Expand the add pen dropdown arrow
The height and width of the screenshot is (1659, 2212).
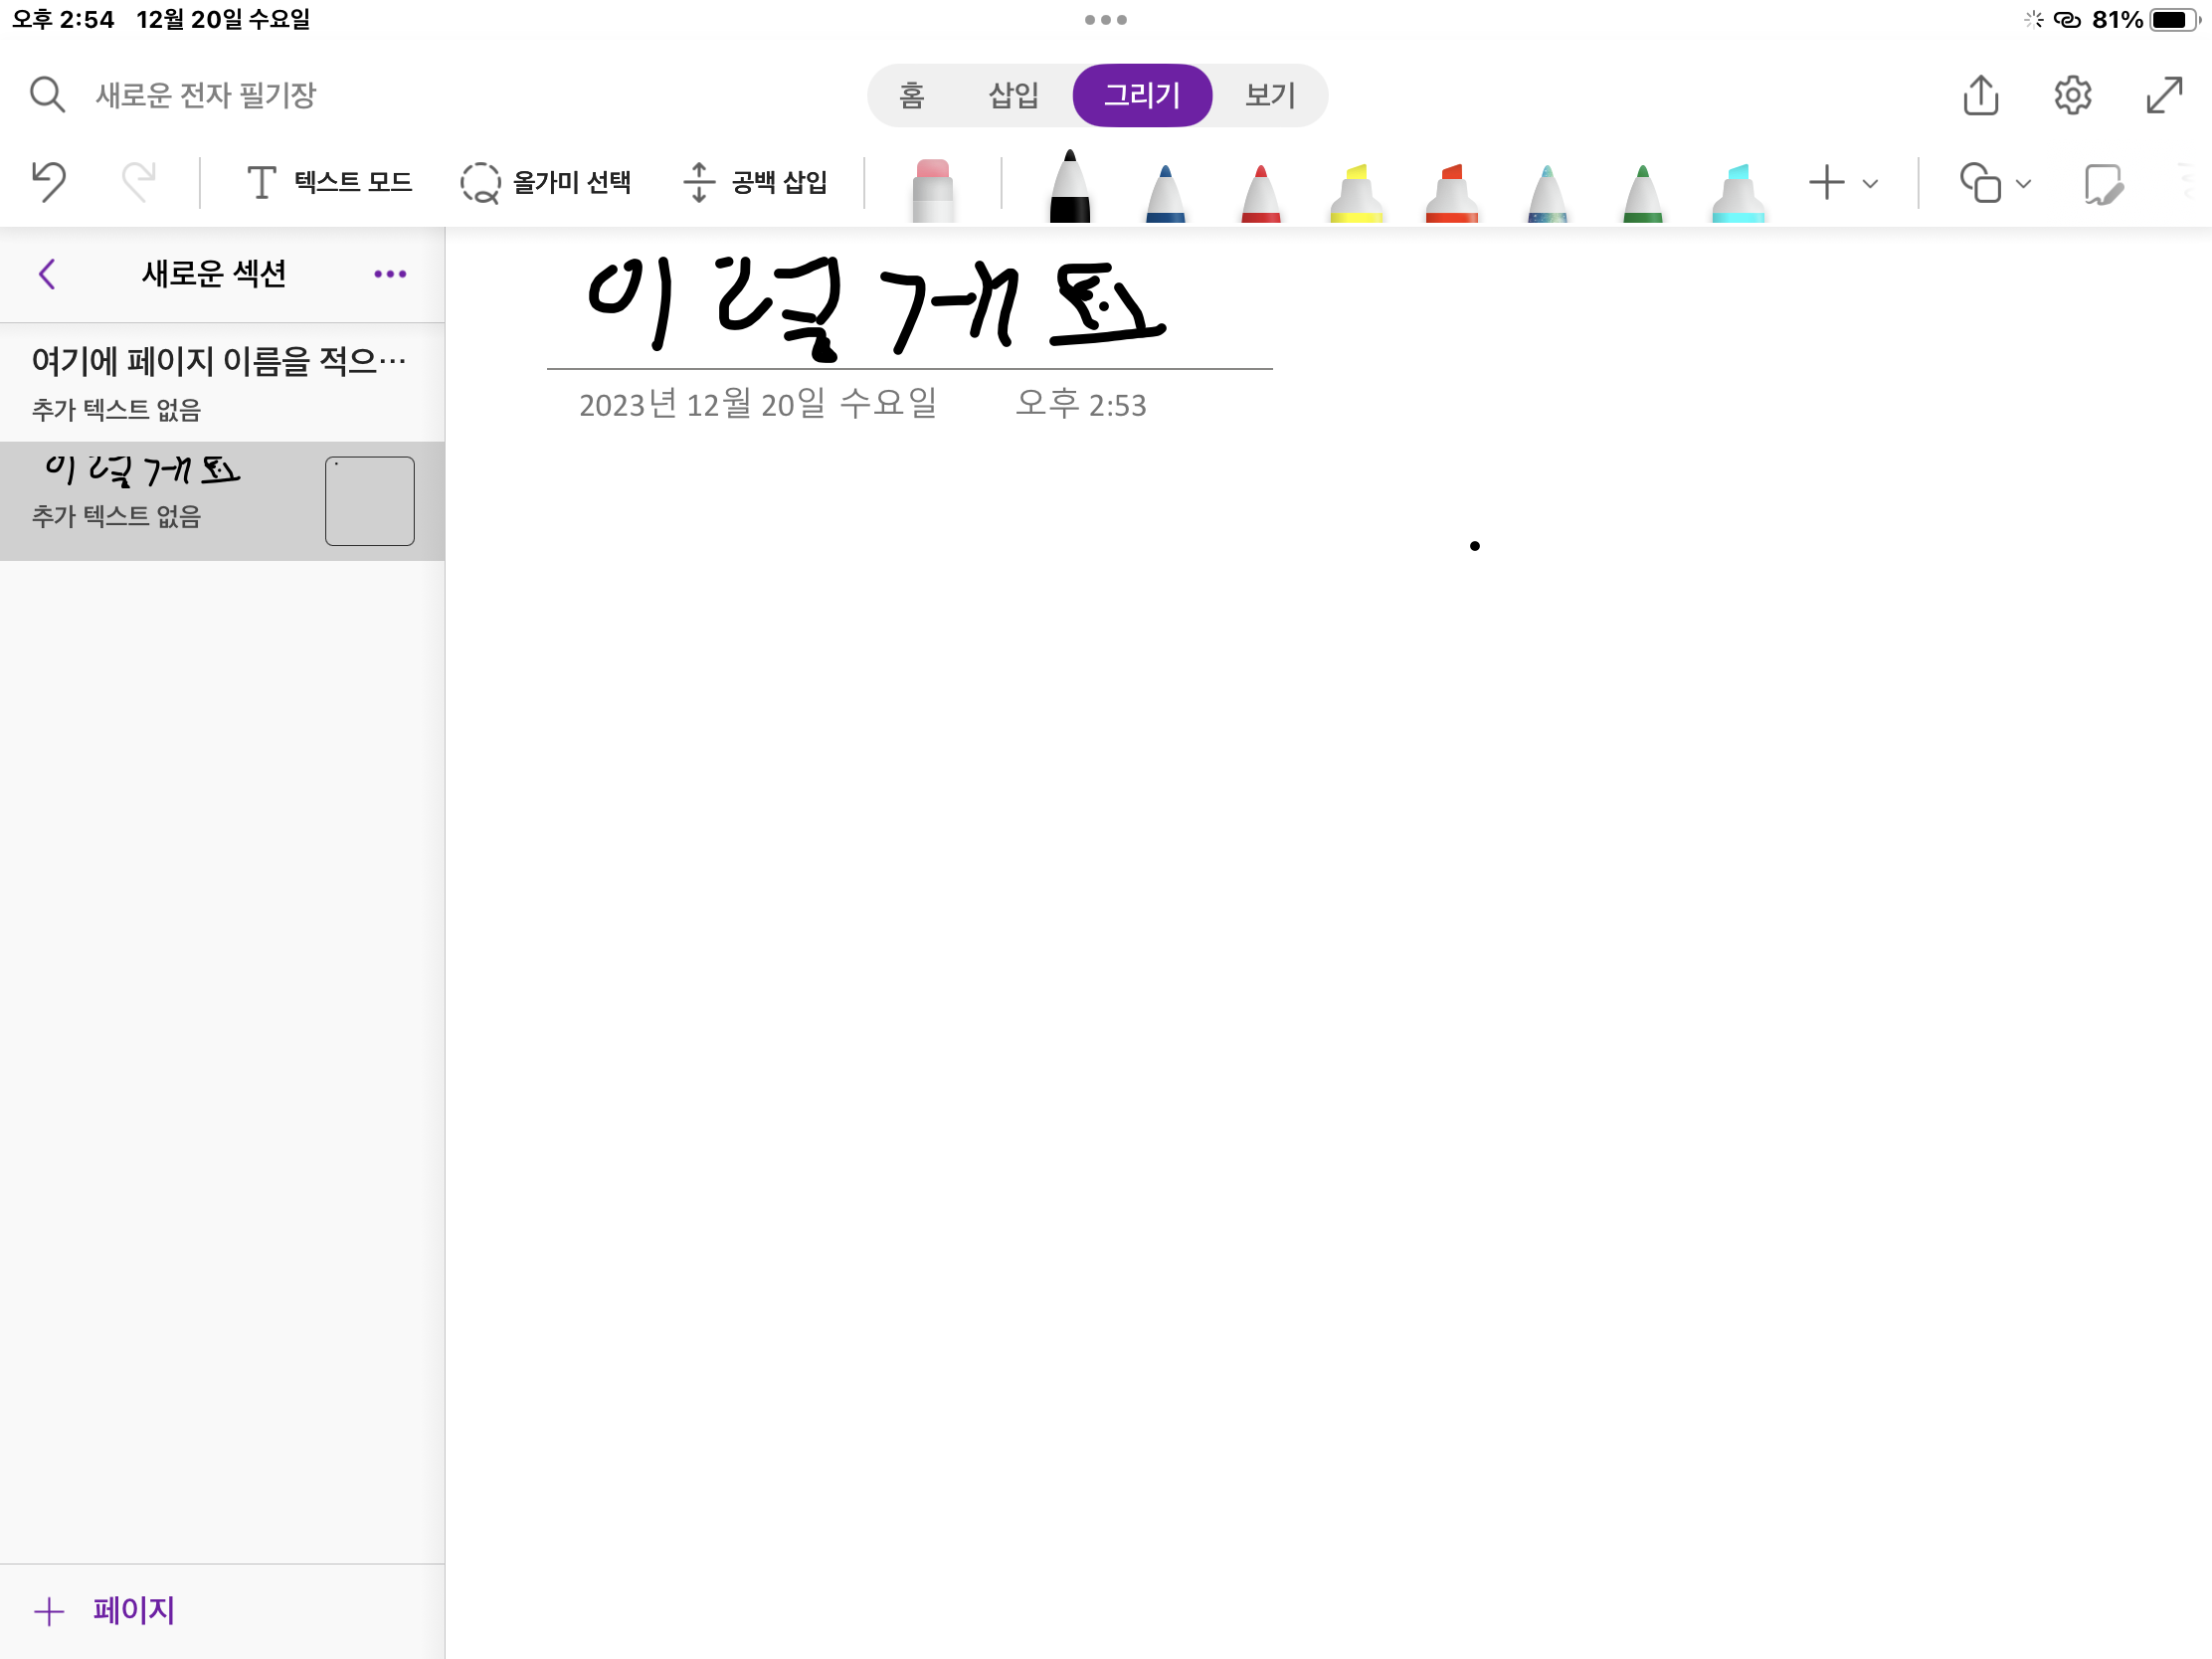[x=1870, y=184]
